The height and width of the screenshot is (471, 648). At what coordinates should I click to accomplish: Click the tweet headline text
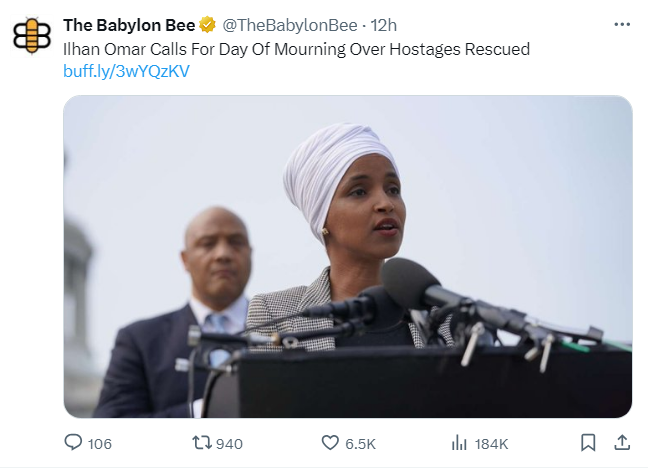[296, 49]
